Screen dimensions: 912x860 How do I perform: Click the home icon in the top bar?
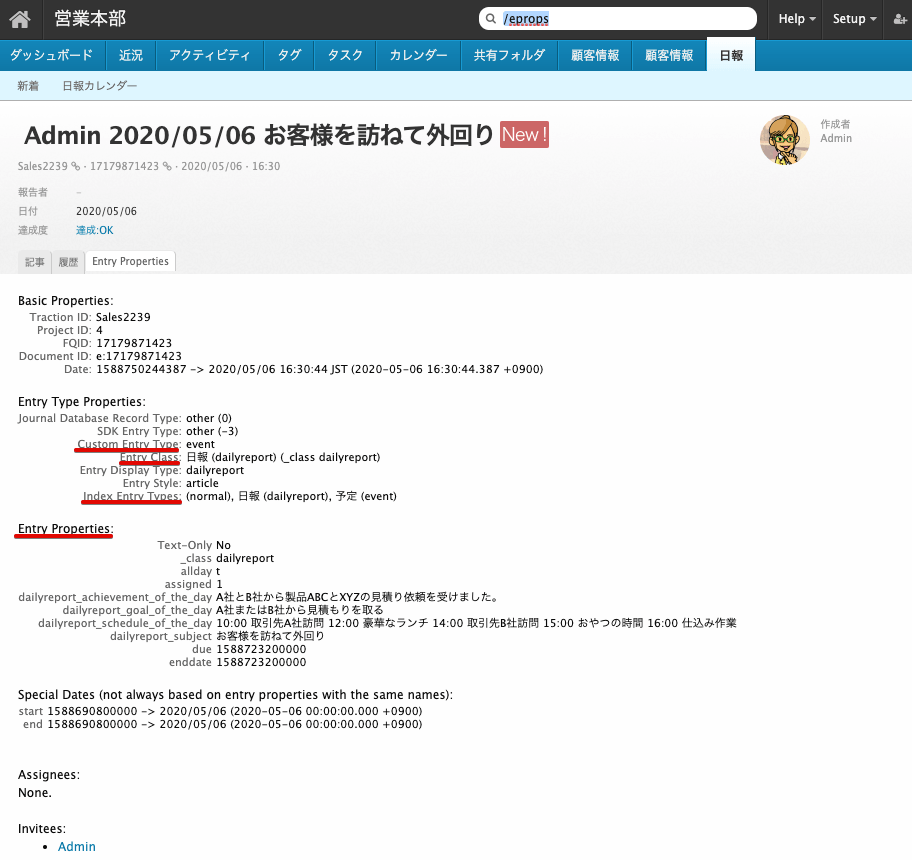pyautogui.click(x=20, y=18)
